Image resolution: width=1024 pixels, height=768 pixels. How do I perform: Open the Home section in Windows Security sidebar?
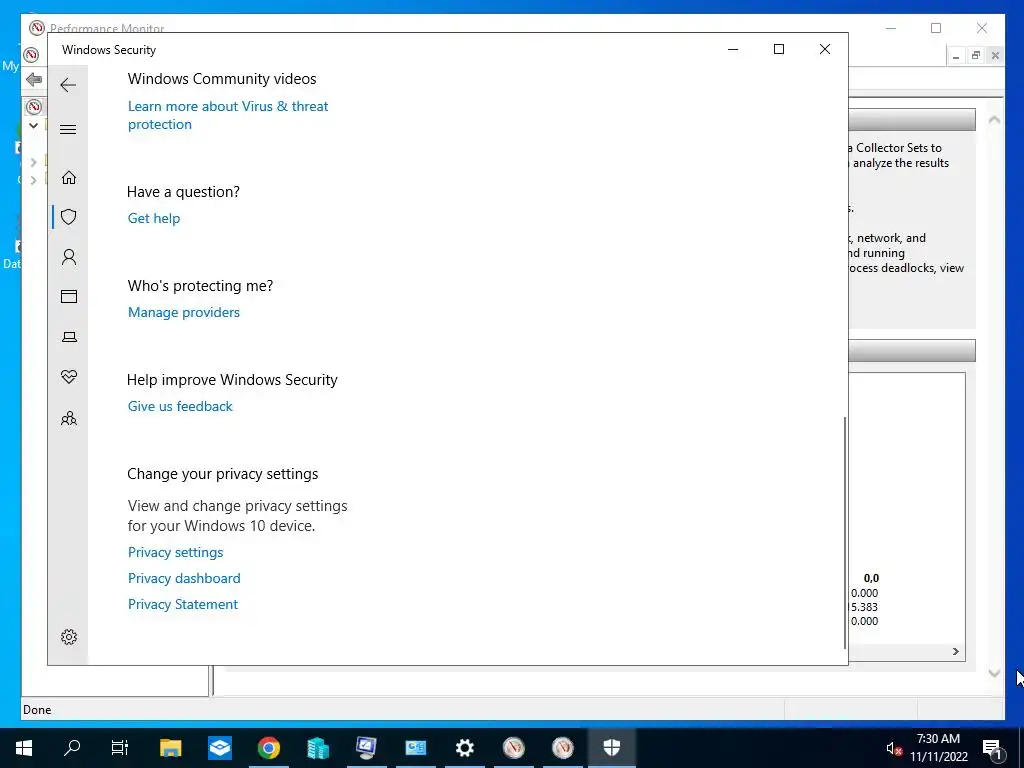tap(69, 178)
